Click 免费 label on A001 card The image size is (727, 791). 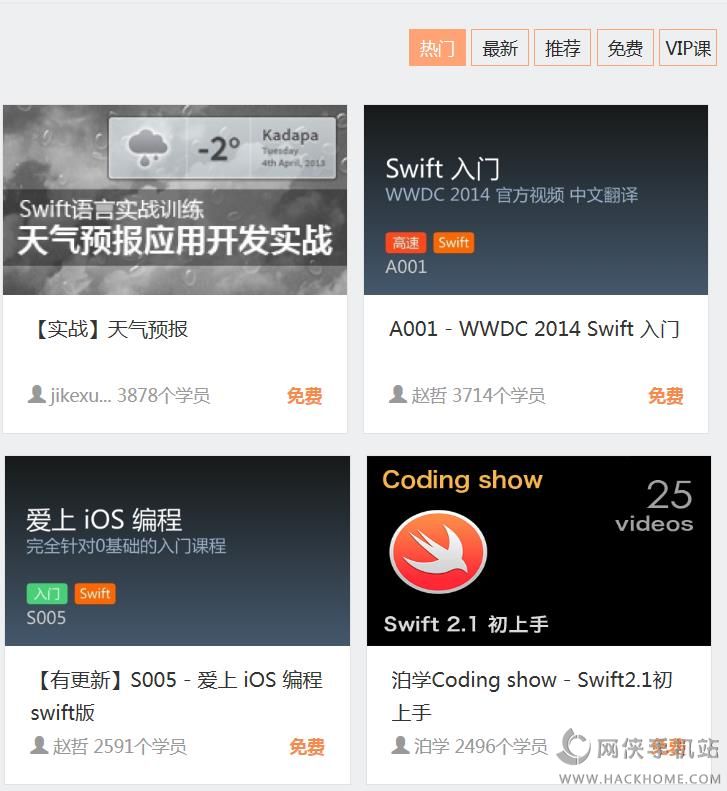(666, 396)
